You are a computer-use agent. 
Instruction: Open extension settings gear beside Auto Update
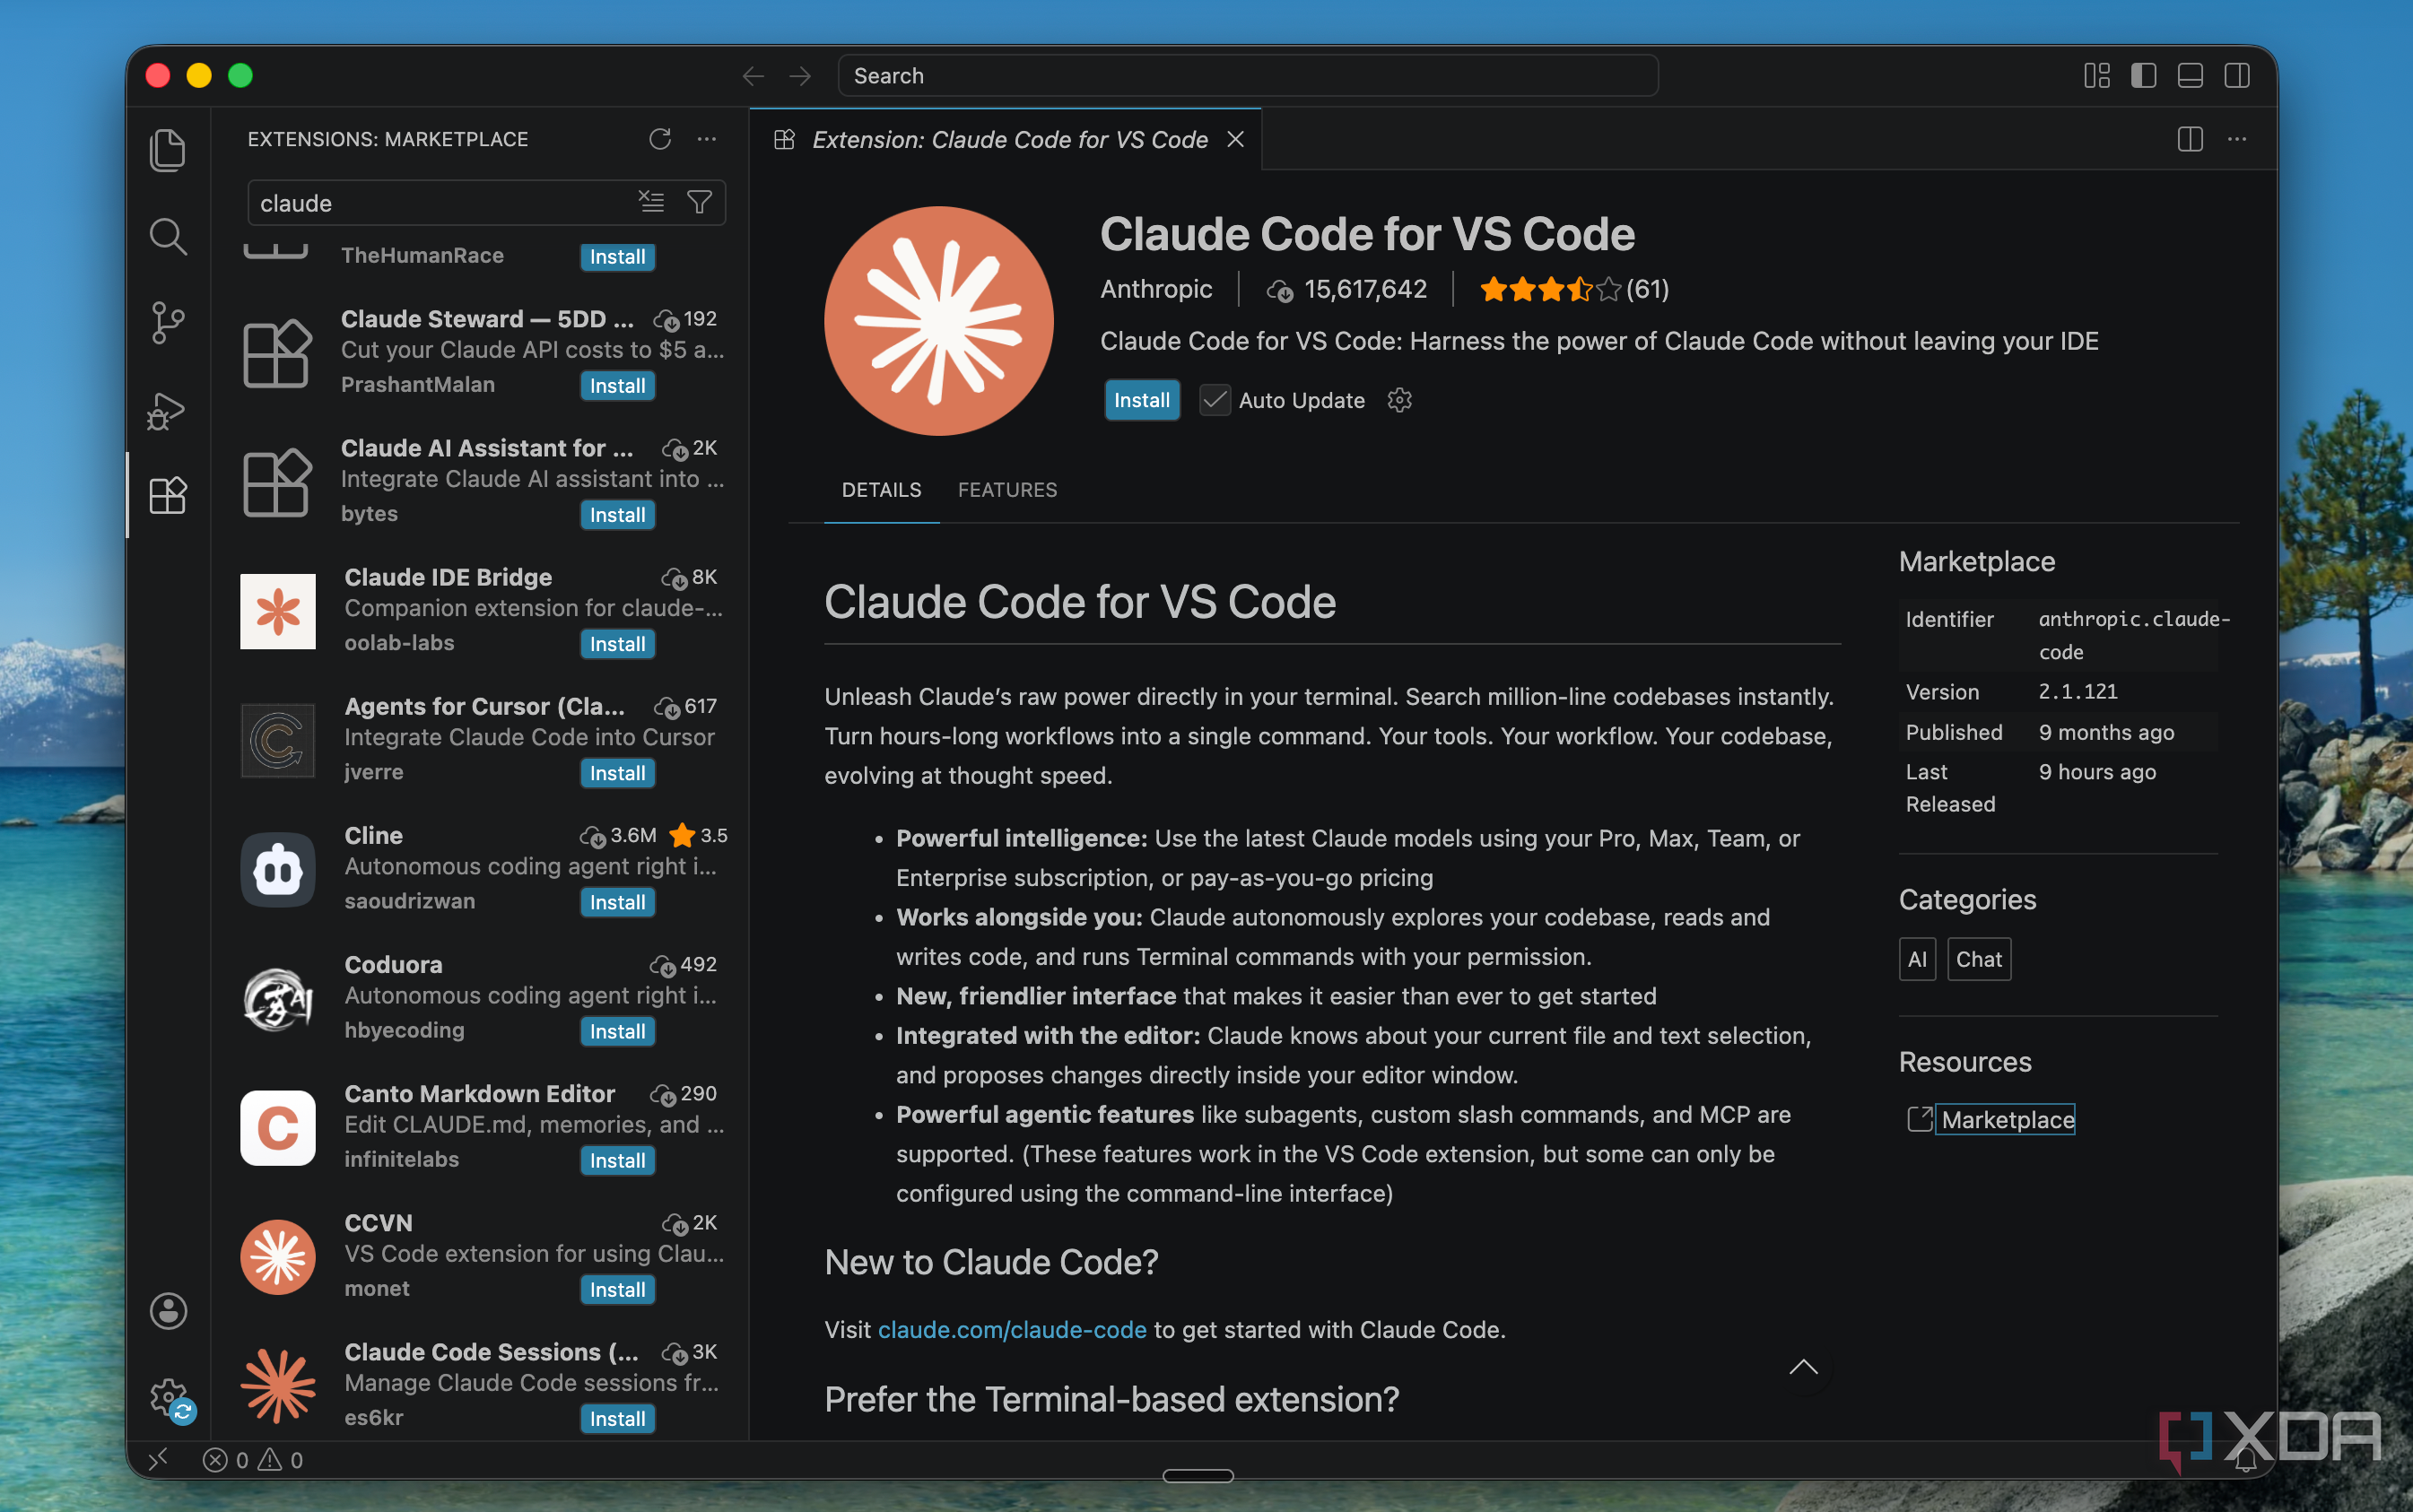[x=1400, y=400]
